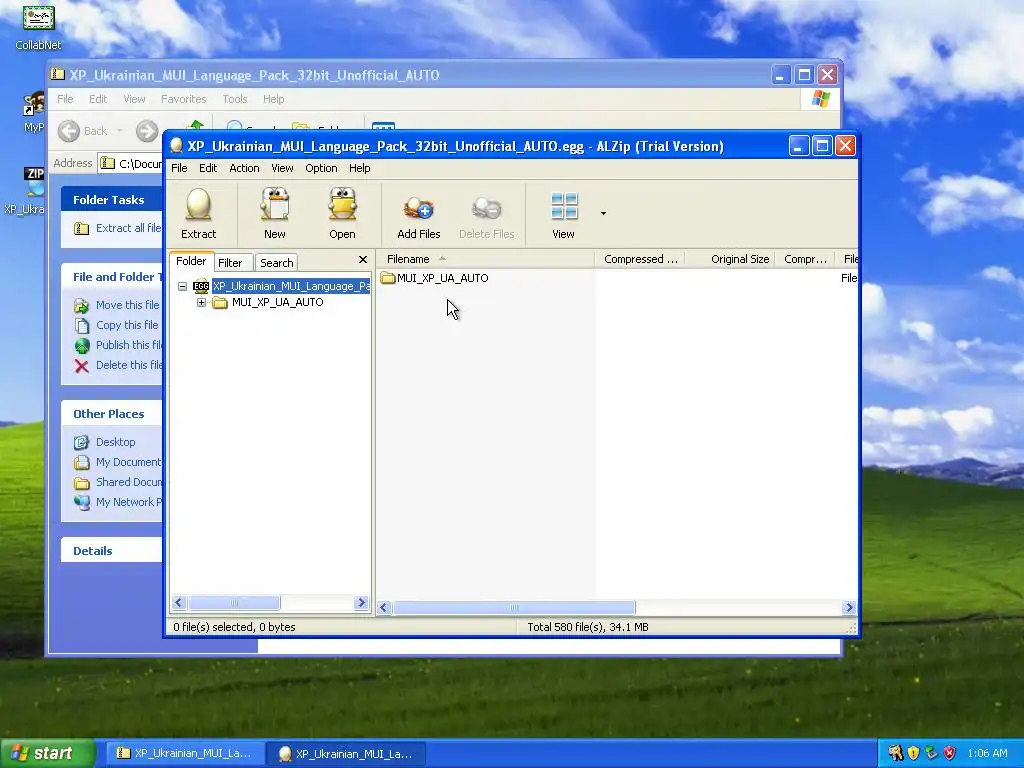Open the Action menu in ALZip
The image size is (1024, 768).
coord(244,168)
